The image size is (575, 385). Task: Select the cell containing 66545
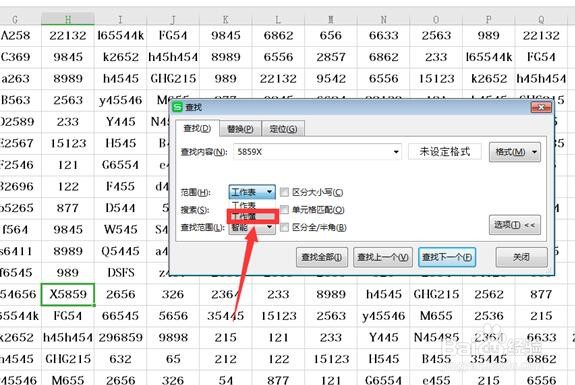(x=120, y=316)
